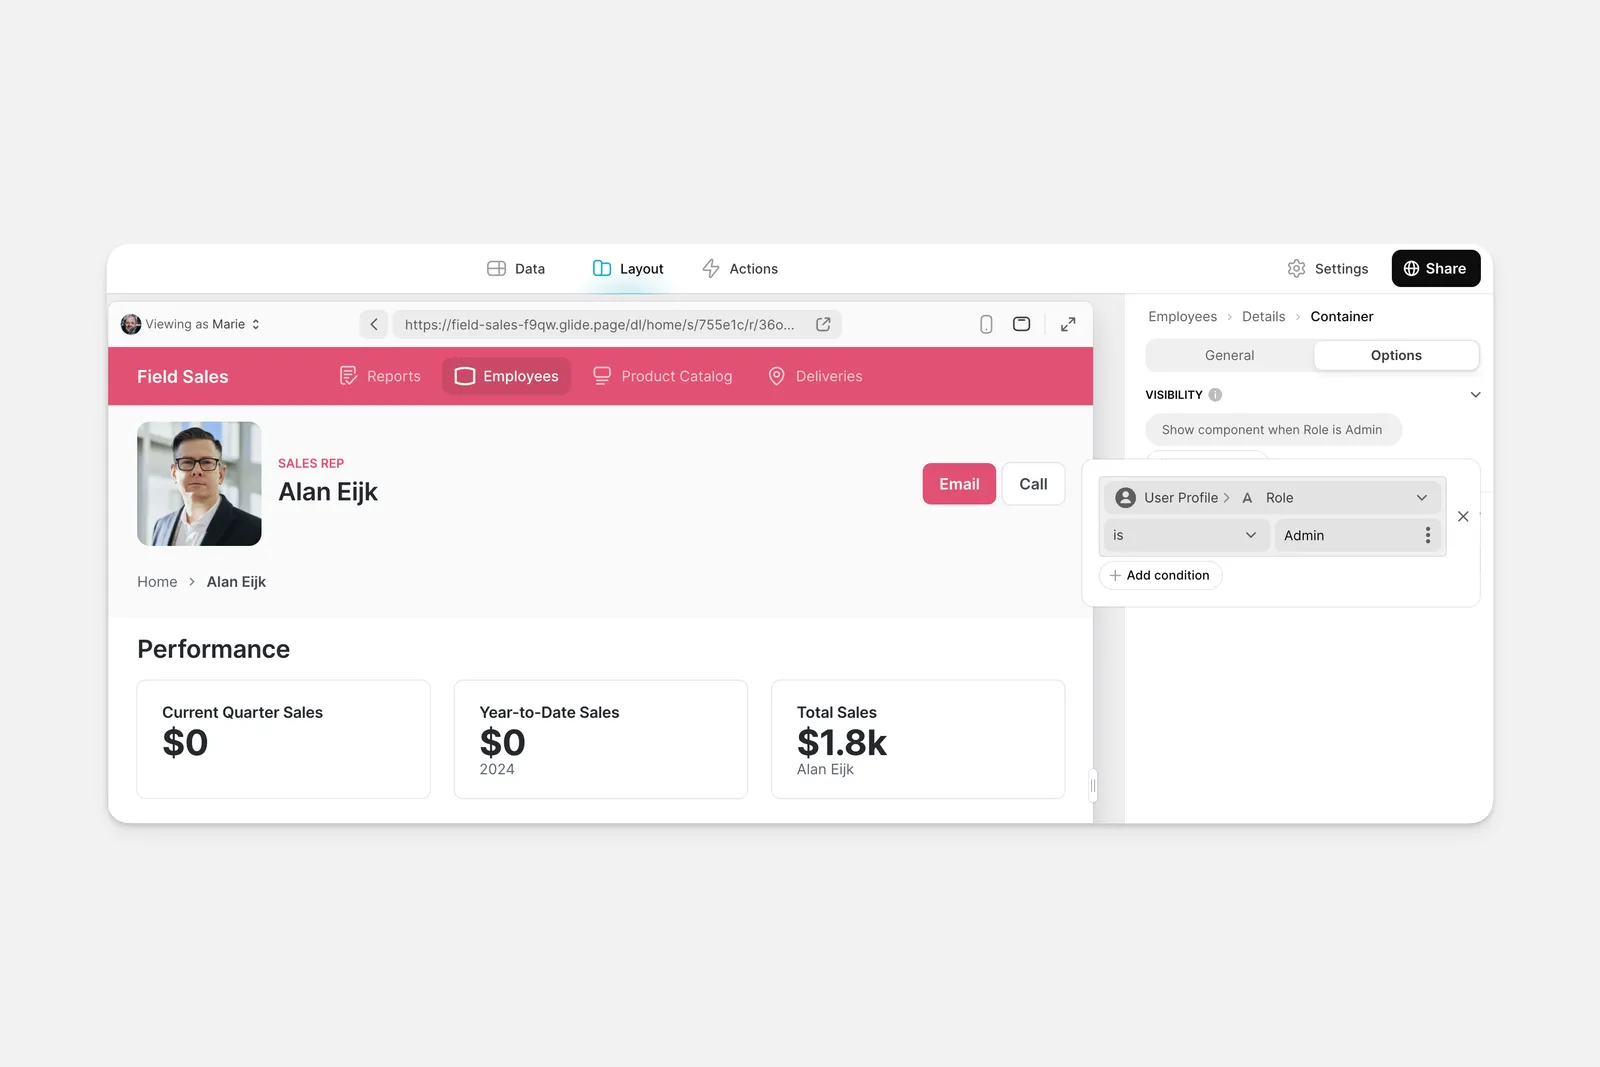
Task: Open Reports in the app navigation
Action: 380,376
